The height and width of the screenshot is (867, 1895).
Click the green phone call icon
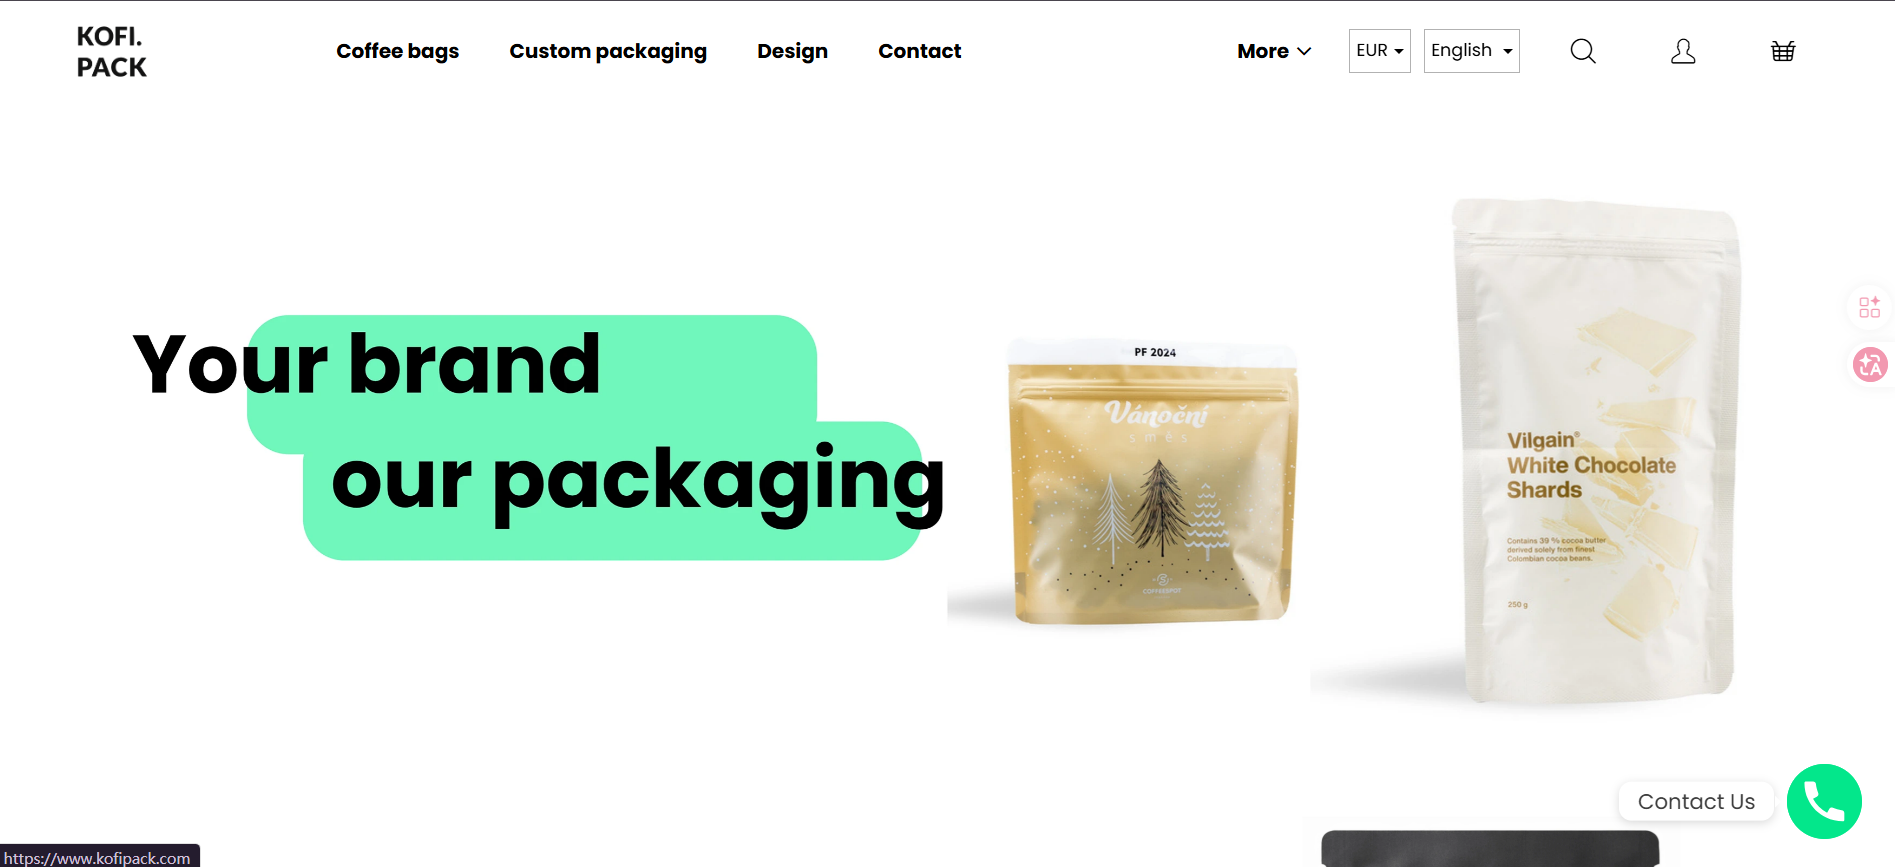coord(1824,801)
